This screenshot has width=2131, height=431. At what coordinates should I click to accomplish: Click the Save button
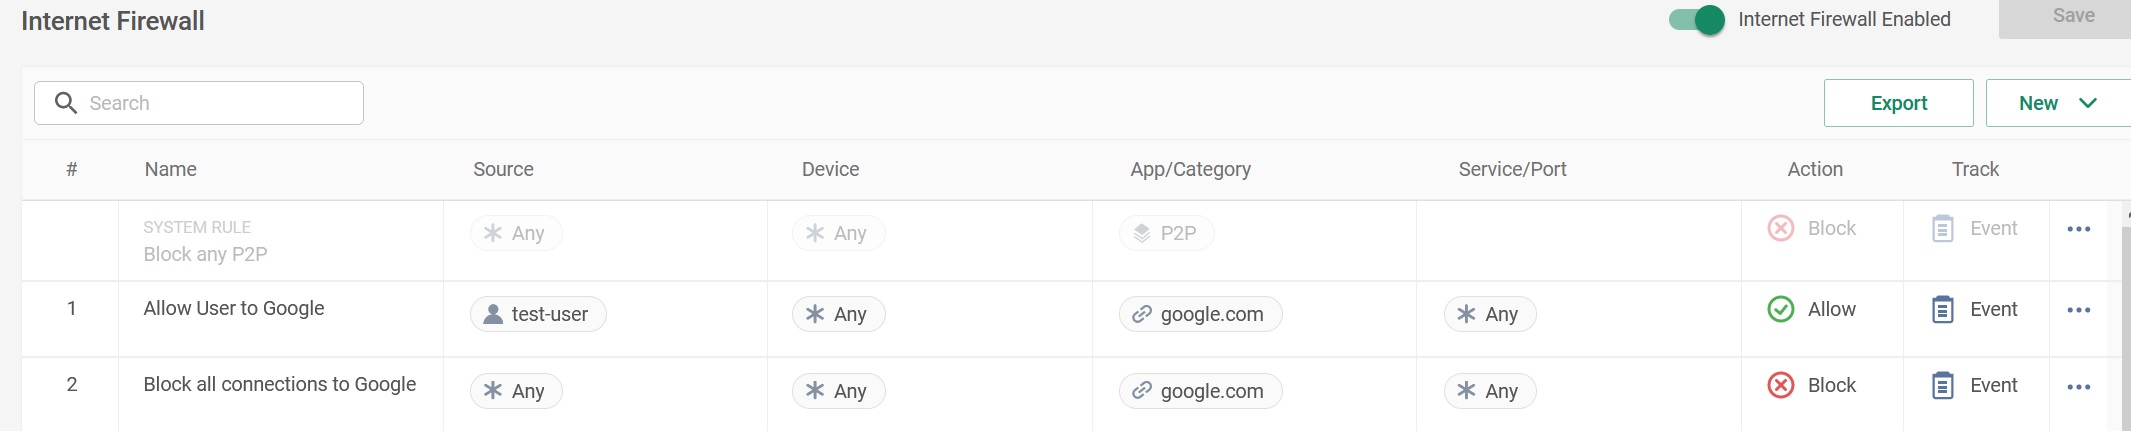[2073, 17]
